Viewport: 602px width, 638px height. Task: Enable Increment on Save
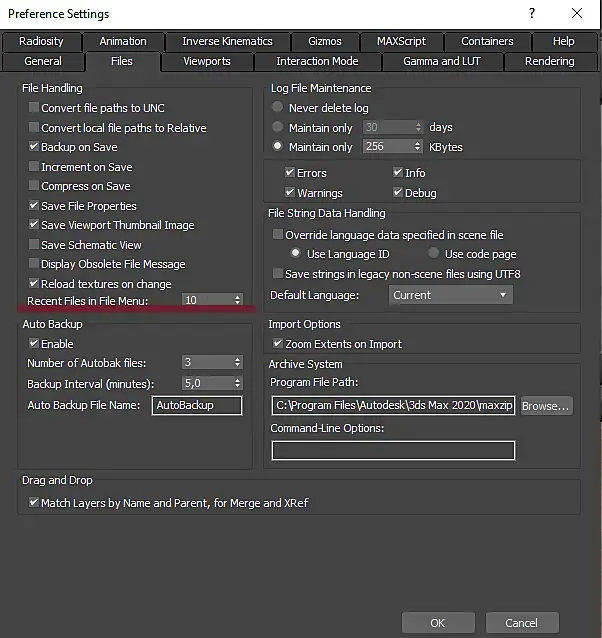[34, 166]
